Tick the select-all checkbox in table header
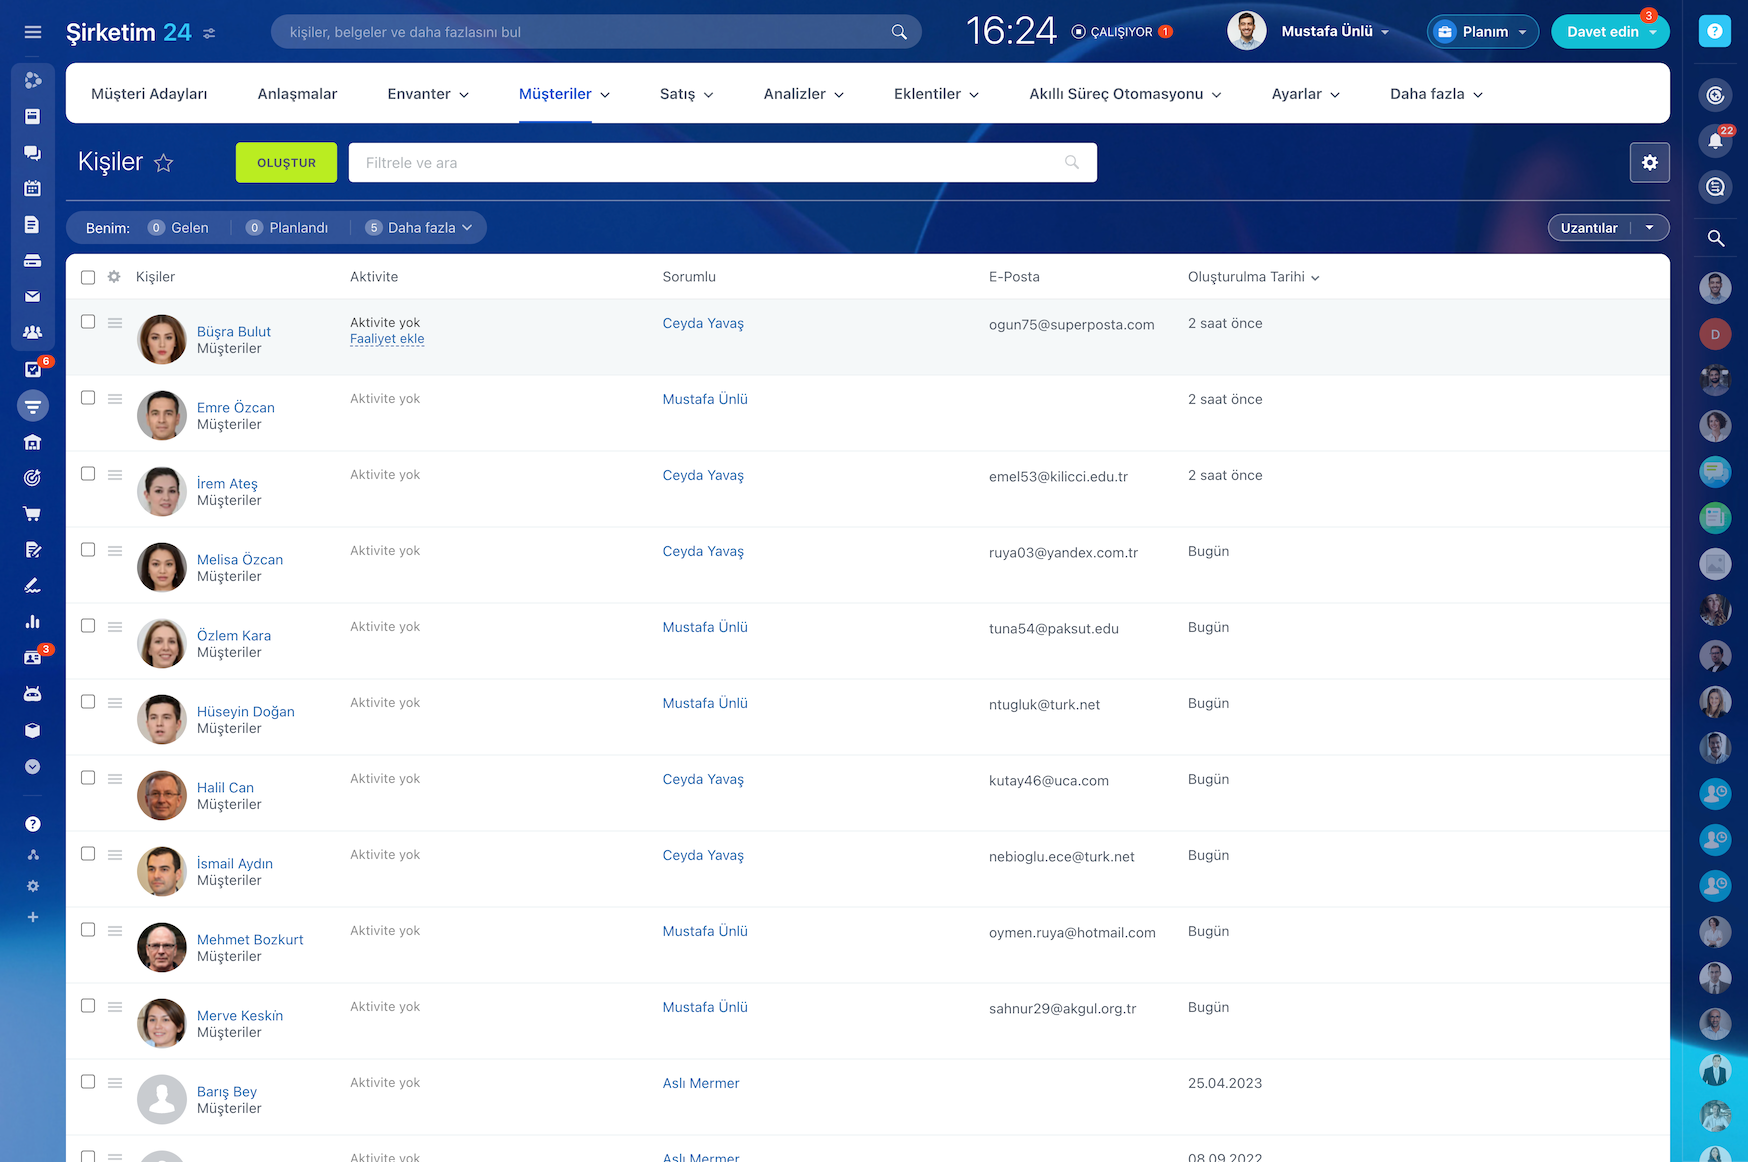Screen dimensions: 1748x1162 click(88, 277)
